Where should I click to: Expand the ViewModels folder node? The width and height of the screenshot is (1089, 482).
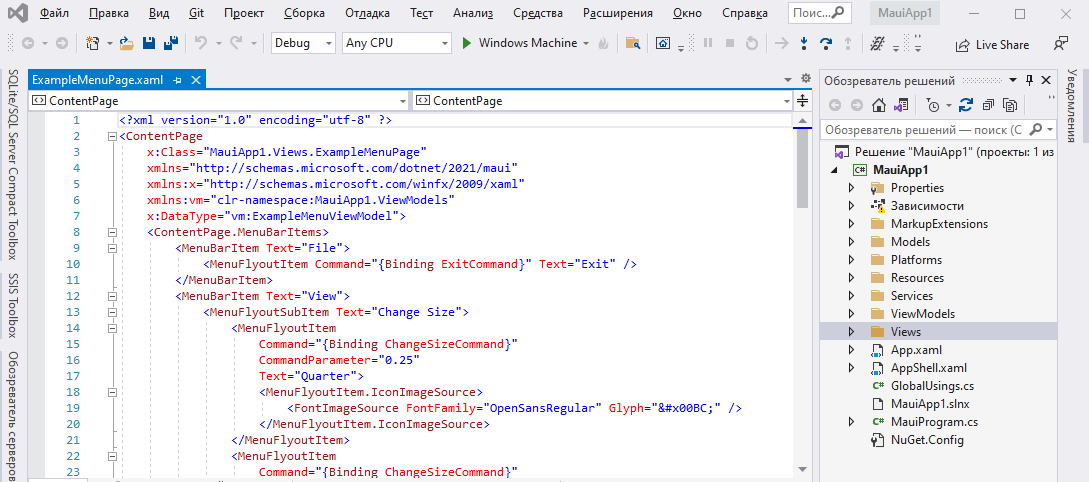pos(851,314)
